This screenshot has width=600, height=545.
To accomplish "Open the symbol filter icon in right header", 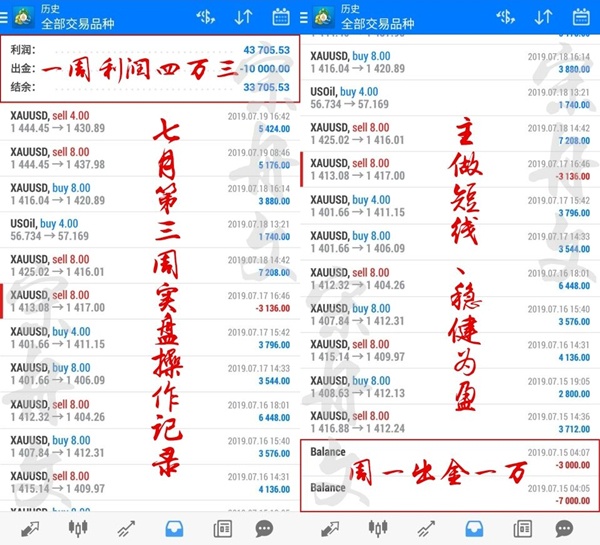I will point(505,17).
